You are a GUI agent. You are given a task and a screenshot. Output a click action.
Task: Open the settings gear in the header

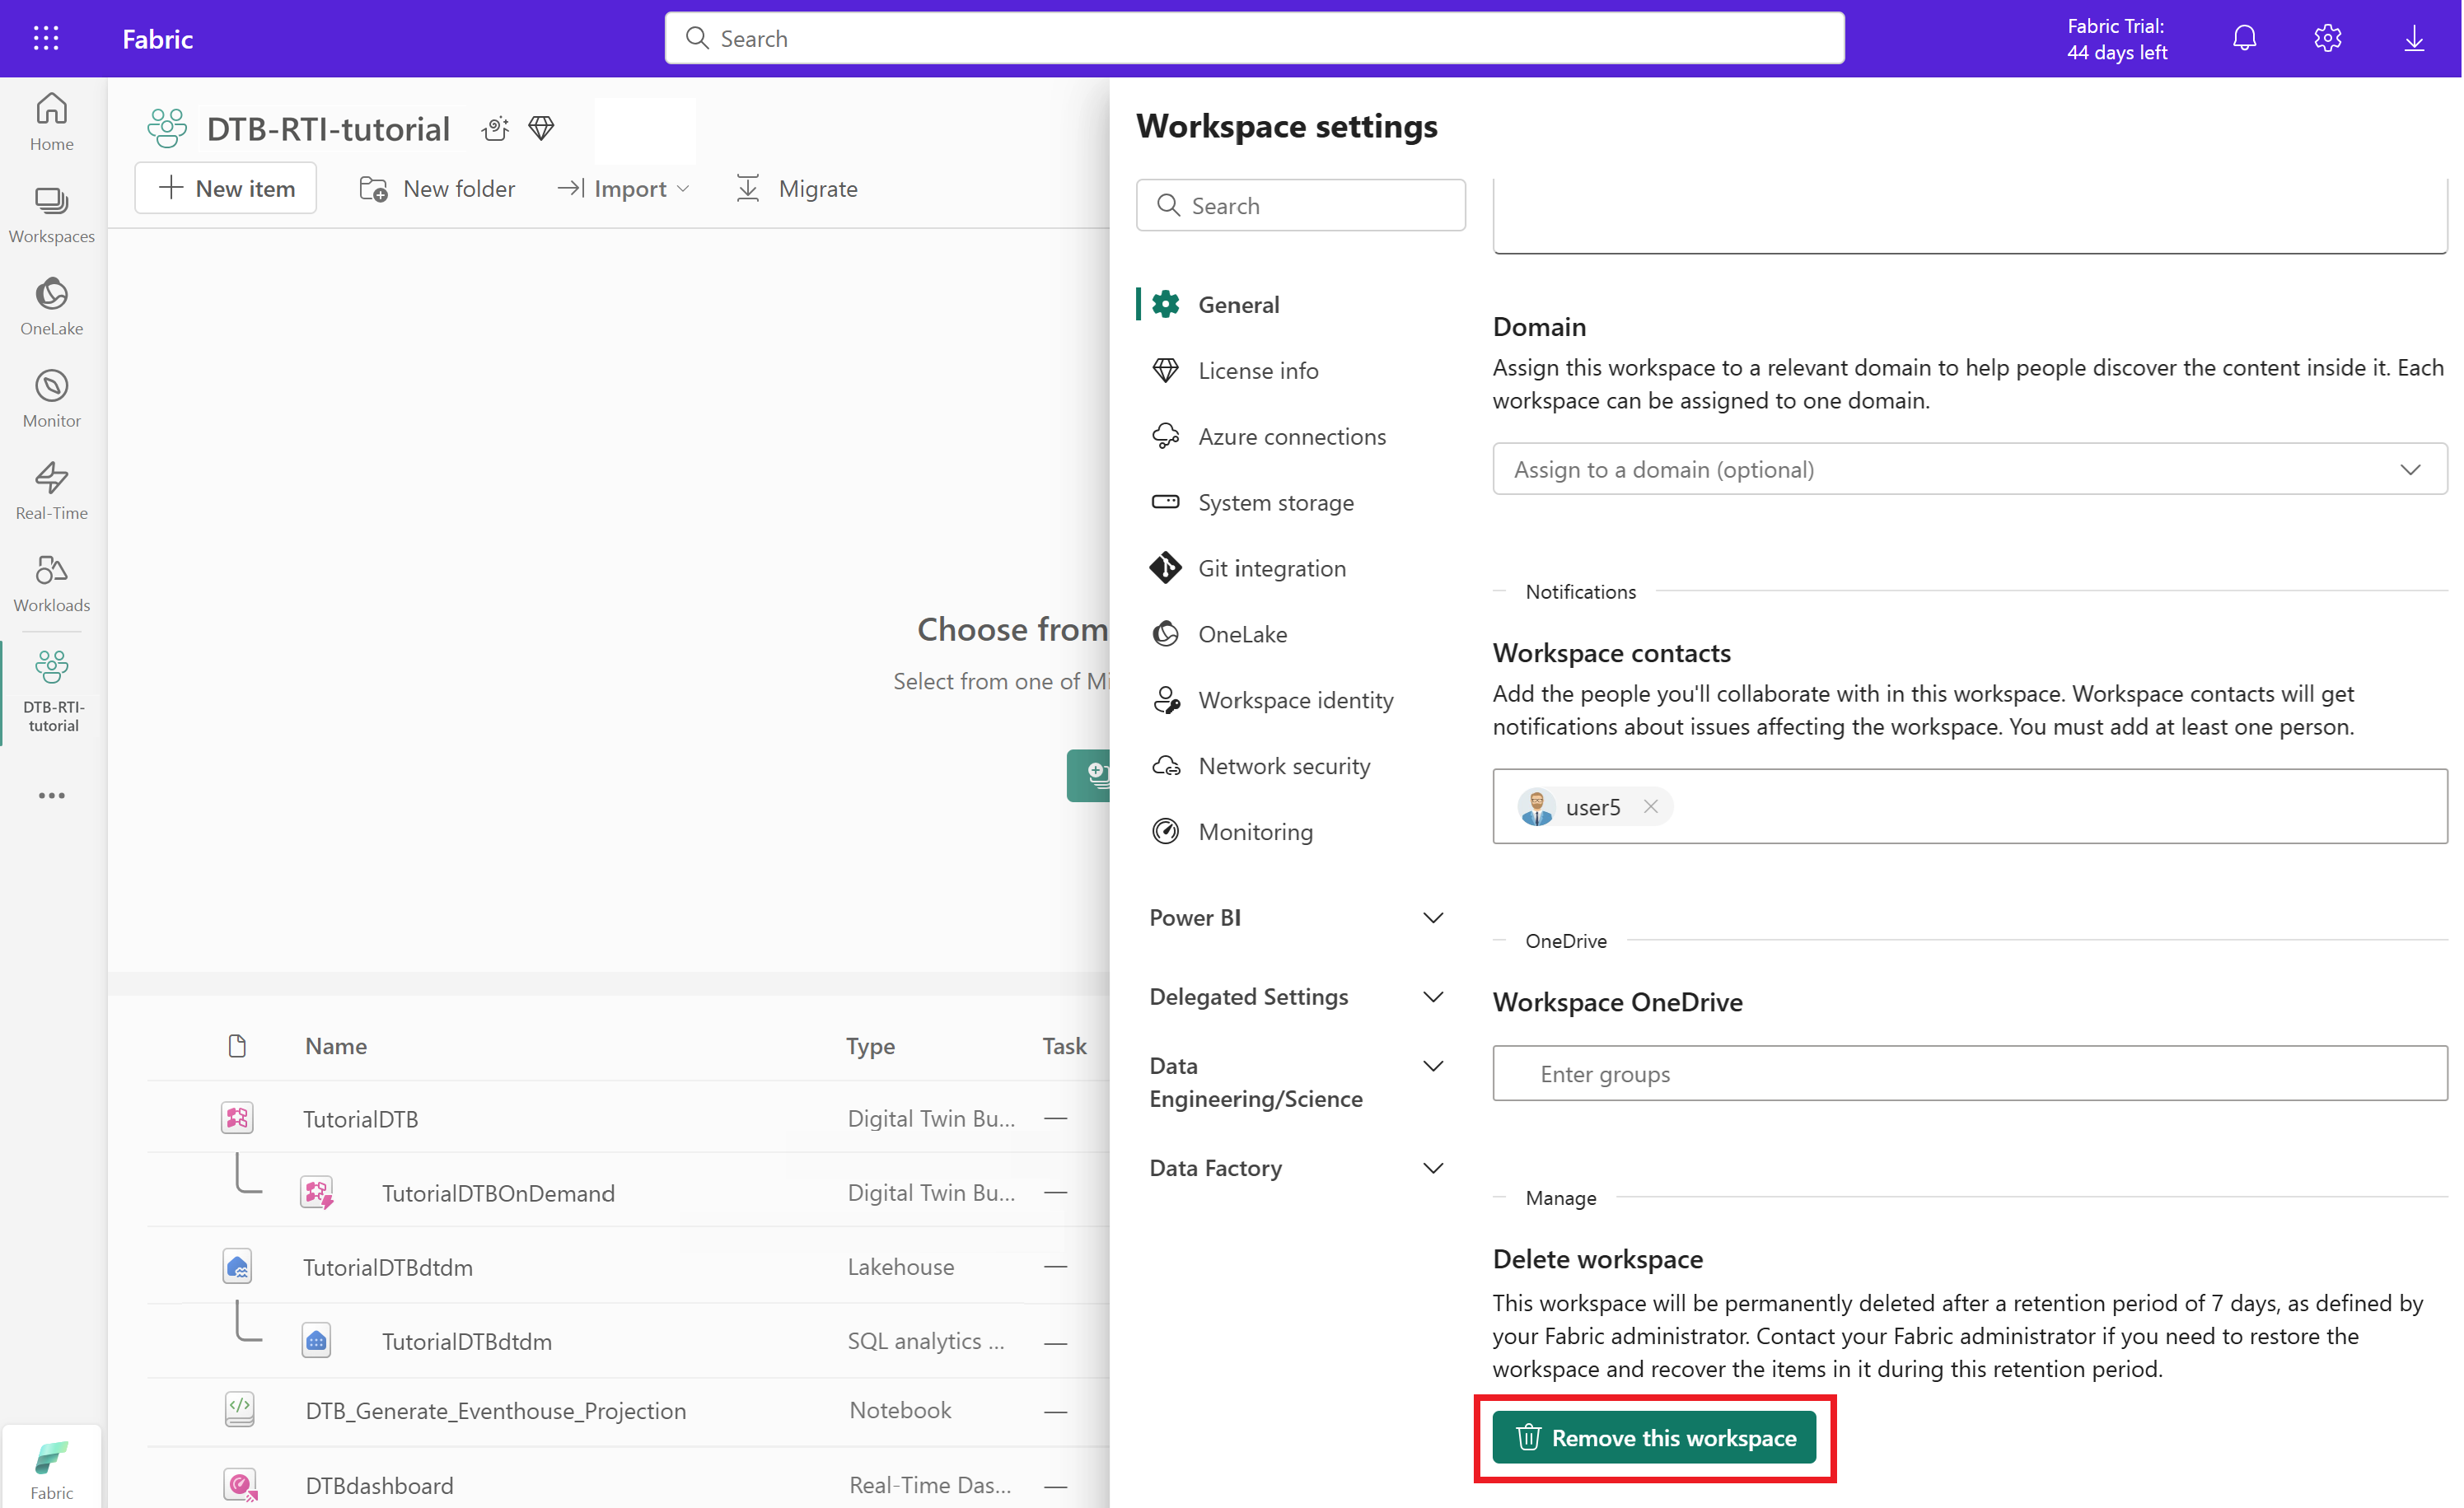[2328, 38]
